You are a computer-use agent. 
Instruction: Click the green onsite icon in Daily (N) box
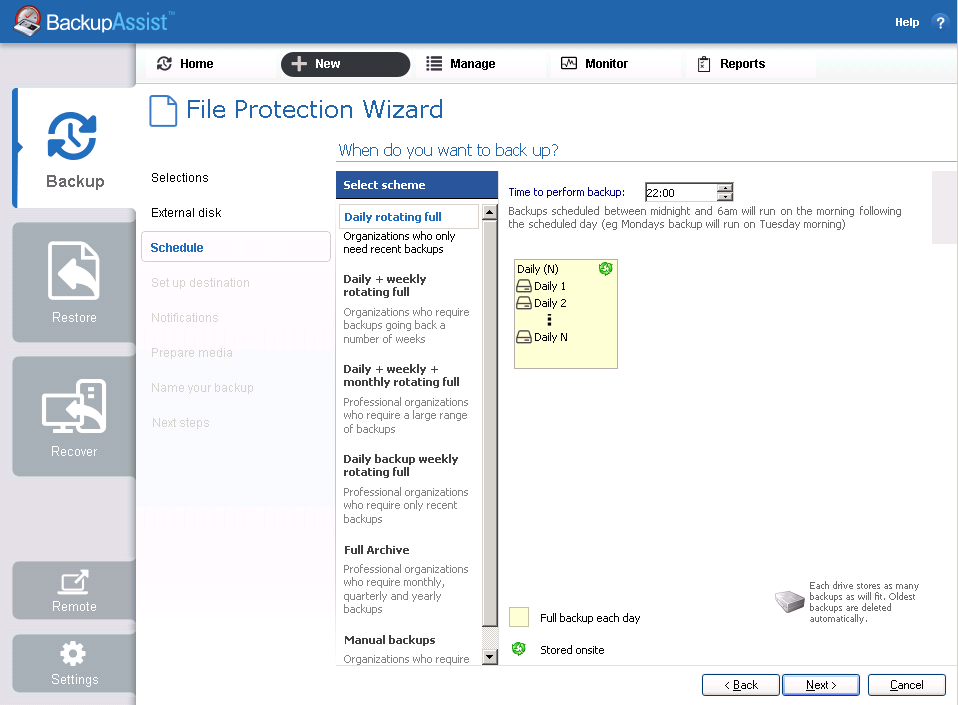pyautogui.click(x=605, y=268)
